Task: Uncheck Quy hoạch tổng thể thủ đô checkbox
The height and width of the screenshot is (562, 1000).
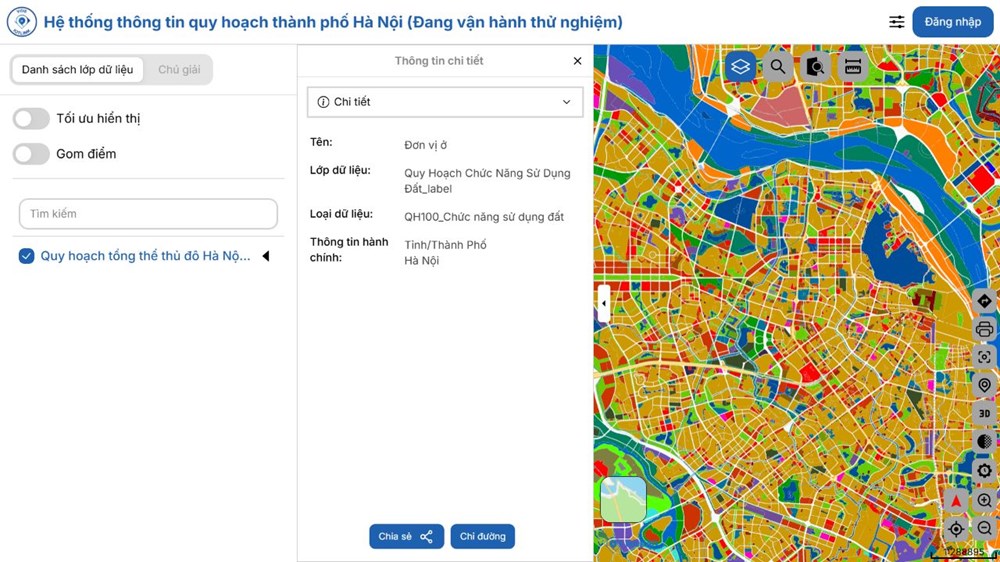Action: tap(26, 256)
